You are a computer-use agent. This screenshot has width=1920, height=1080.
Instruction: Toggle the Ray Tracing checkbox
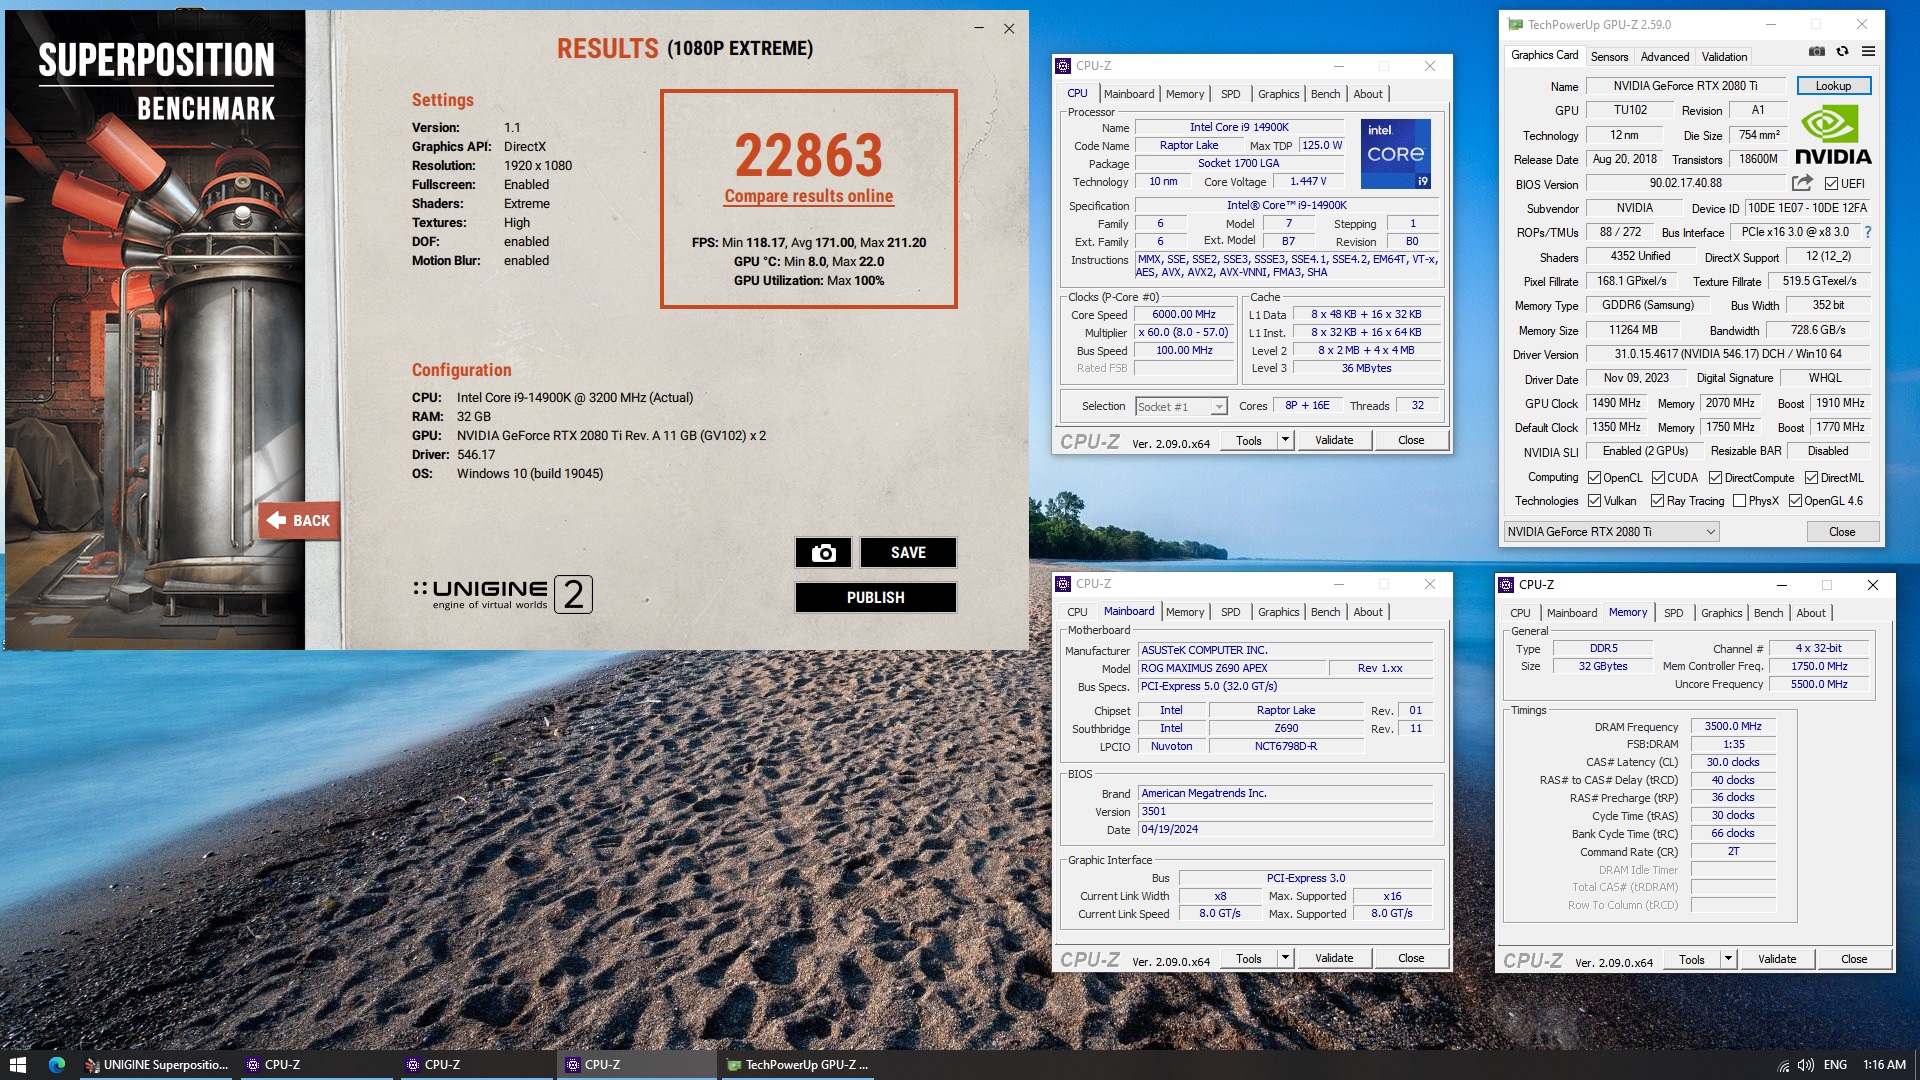[1658, 501]
